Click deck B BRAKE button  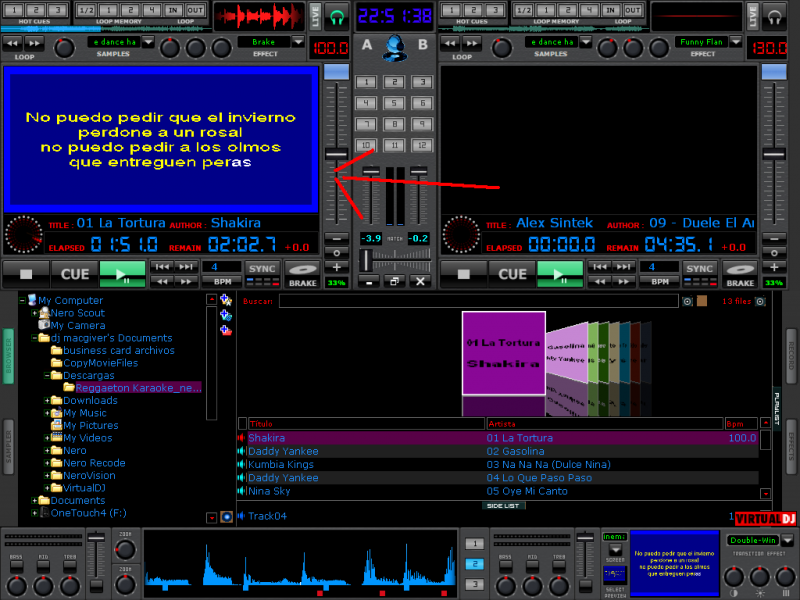point(740,275)
